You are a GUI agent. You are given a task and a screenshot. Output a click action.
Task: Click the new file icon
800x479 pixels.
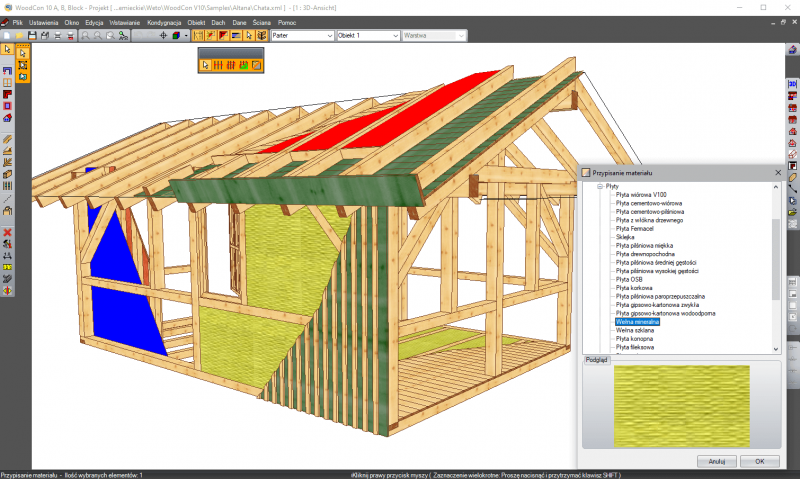8,36
